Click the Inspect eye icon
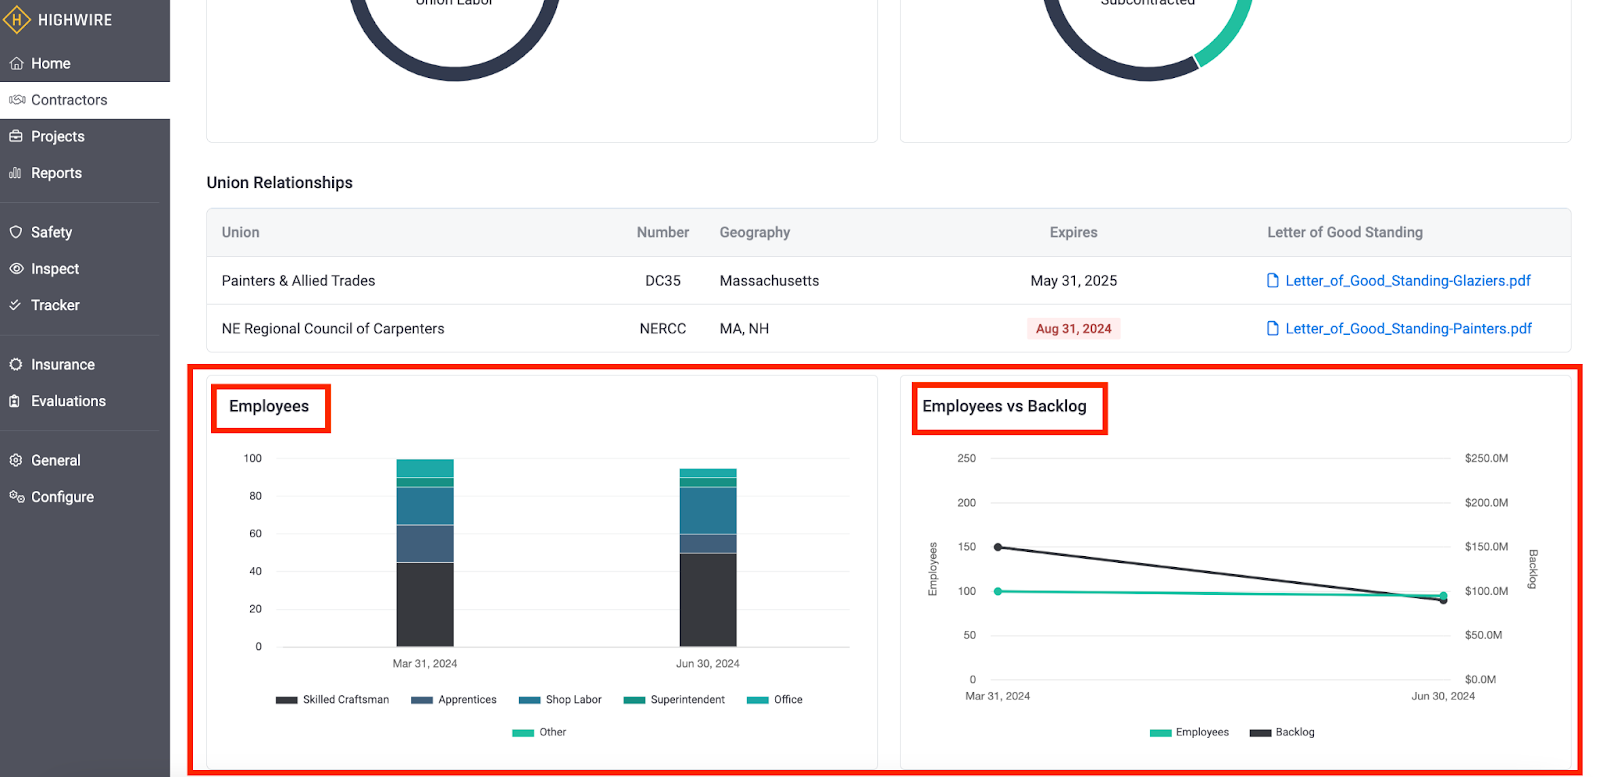 (x=16, y=269)
